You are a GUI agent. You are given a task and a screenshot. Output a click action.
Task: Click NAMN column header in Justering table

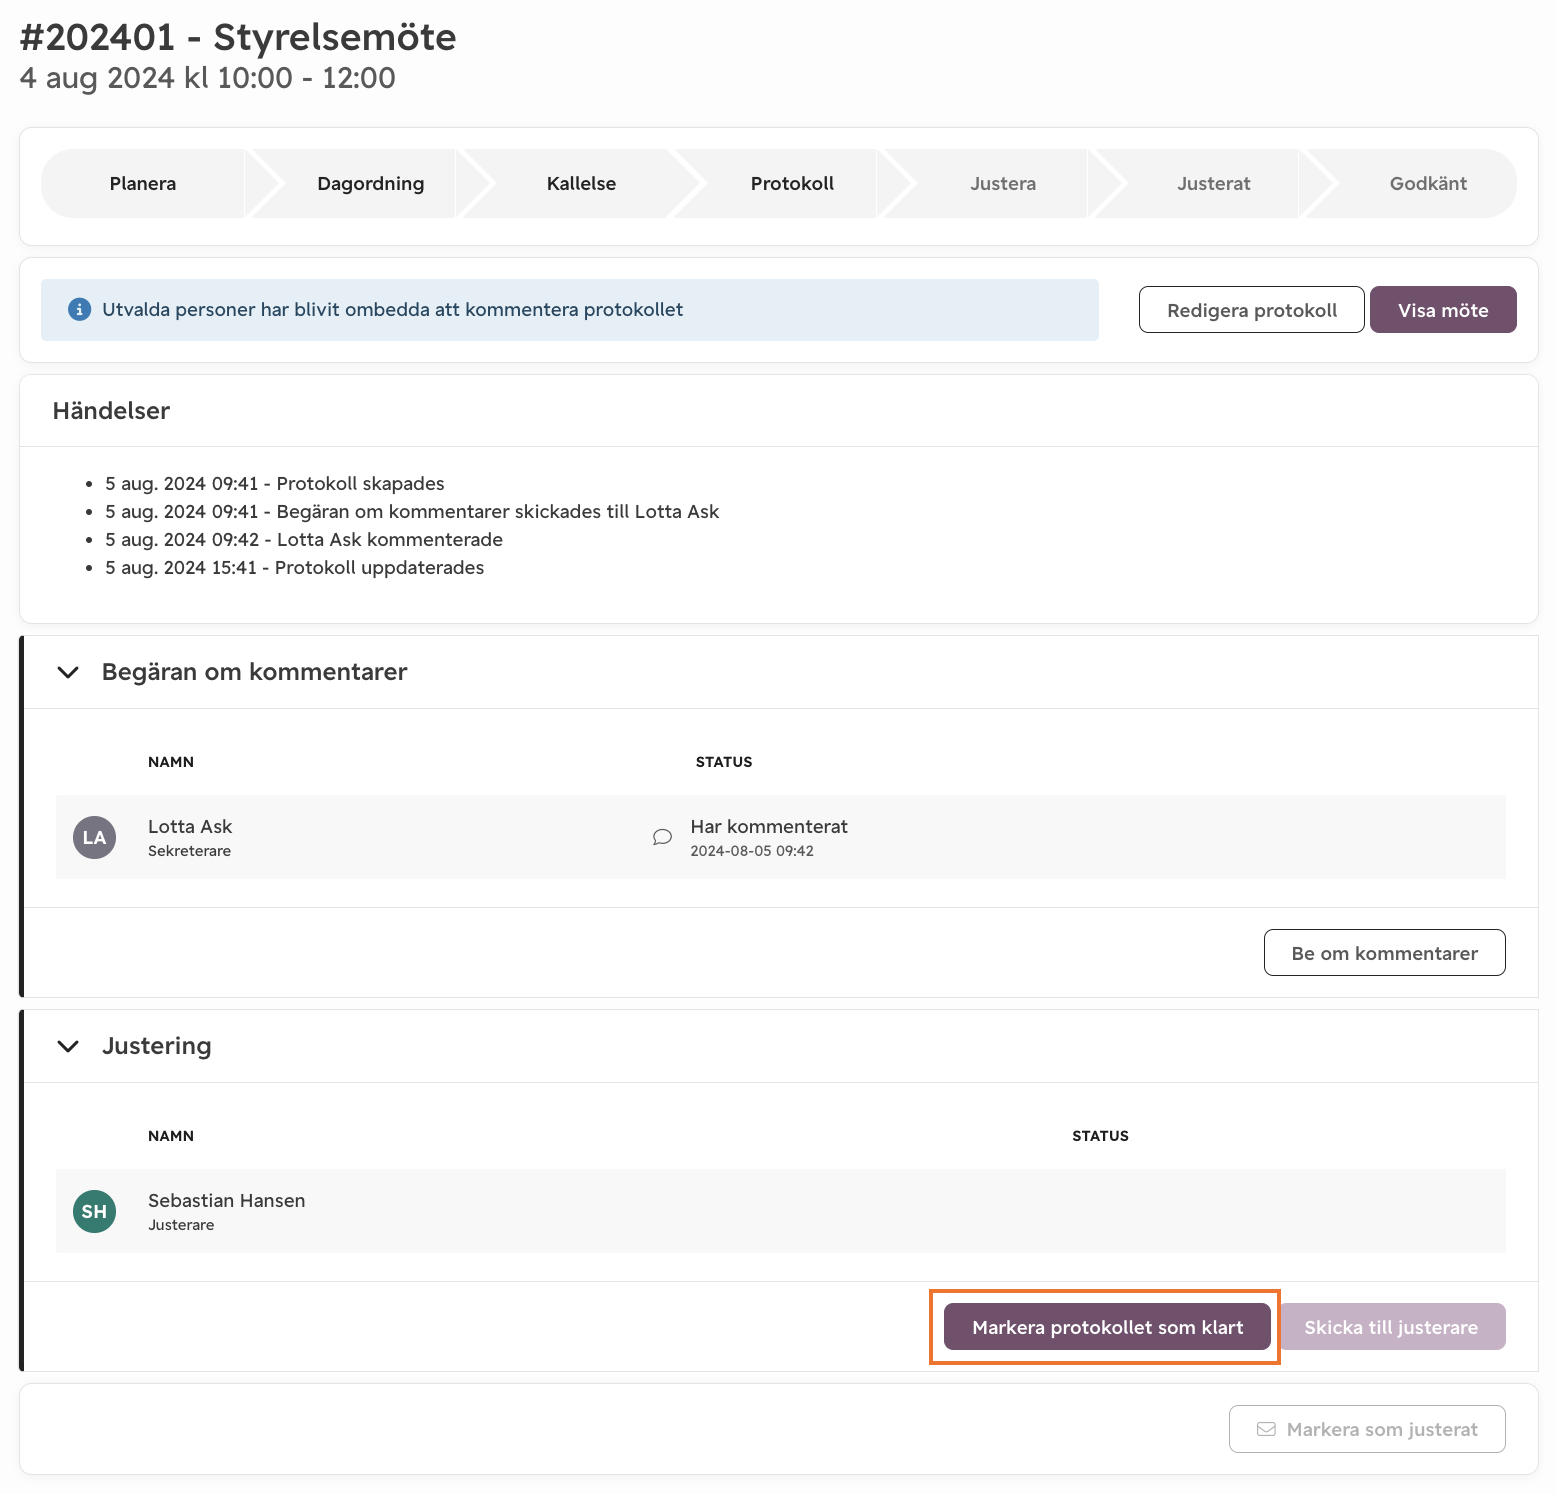171,1136
